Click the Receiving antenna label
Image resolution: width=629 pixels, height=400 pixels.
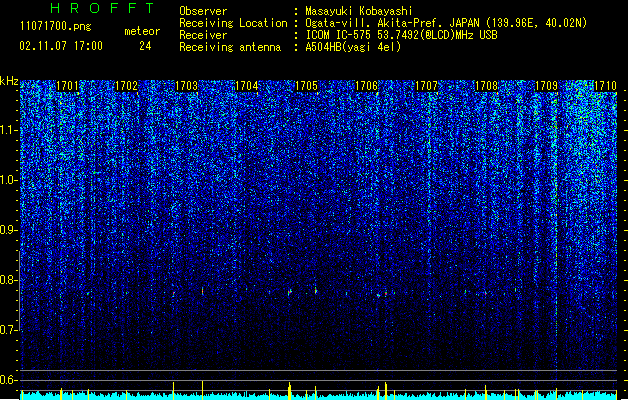point(230,47)
